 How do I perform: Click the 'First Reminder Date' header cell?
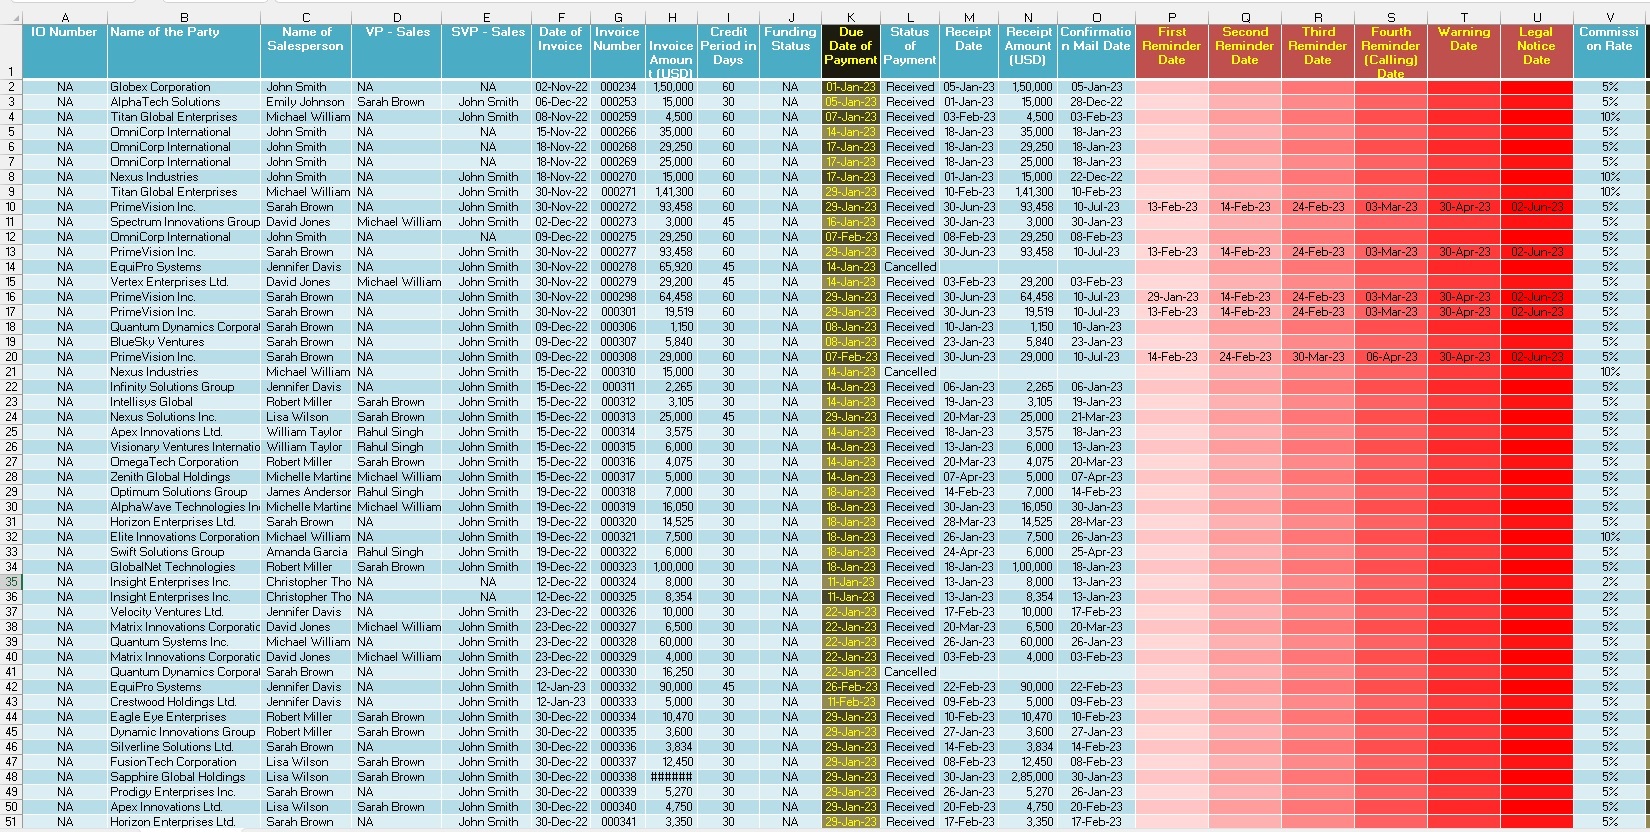(1171, 47)
